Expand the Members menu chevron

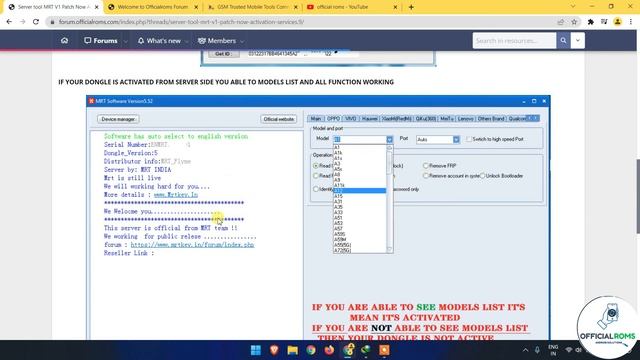(242, 41)
